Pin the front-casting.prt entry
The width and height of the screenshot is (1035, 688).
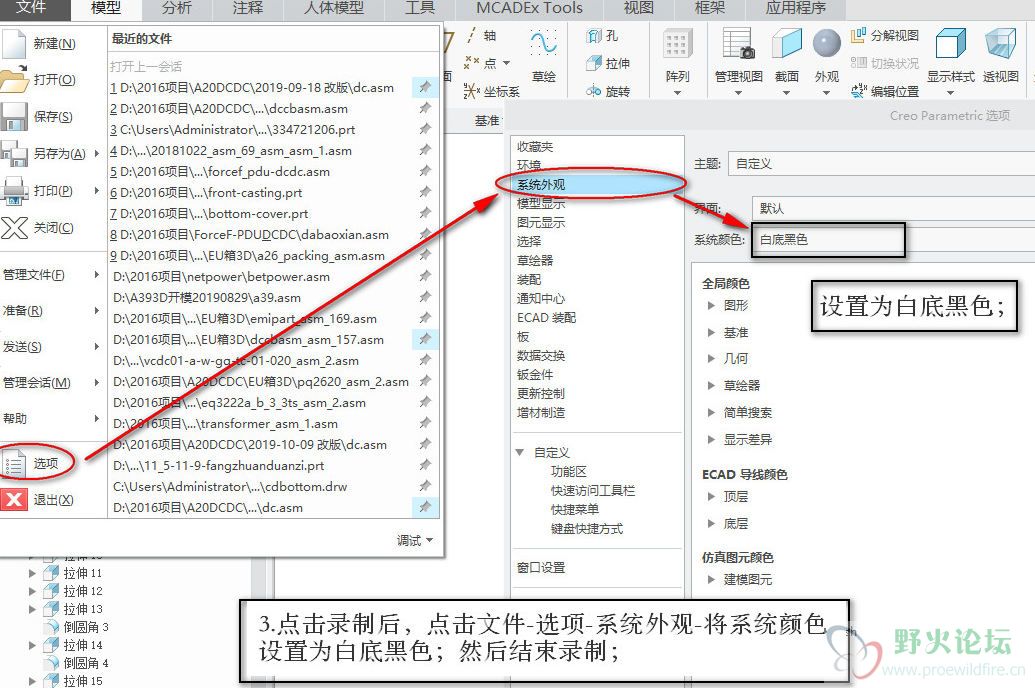click(424, 192)
